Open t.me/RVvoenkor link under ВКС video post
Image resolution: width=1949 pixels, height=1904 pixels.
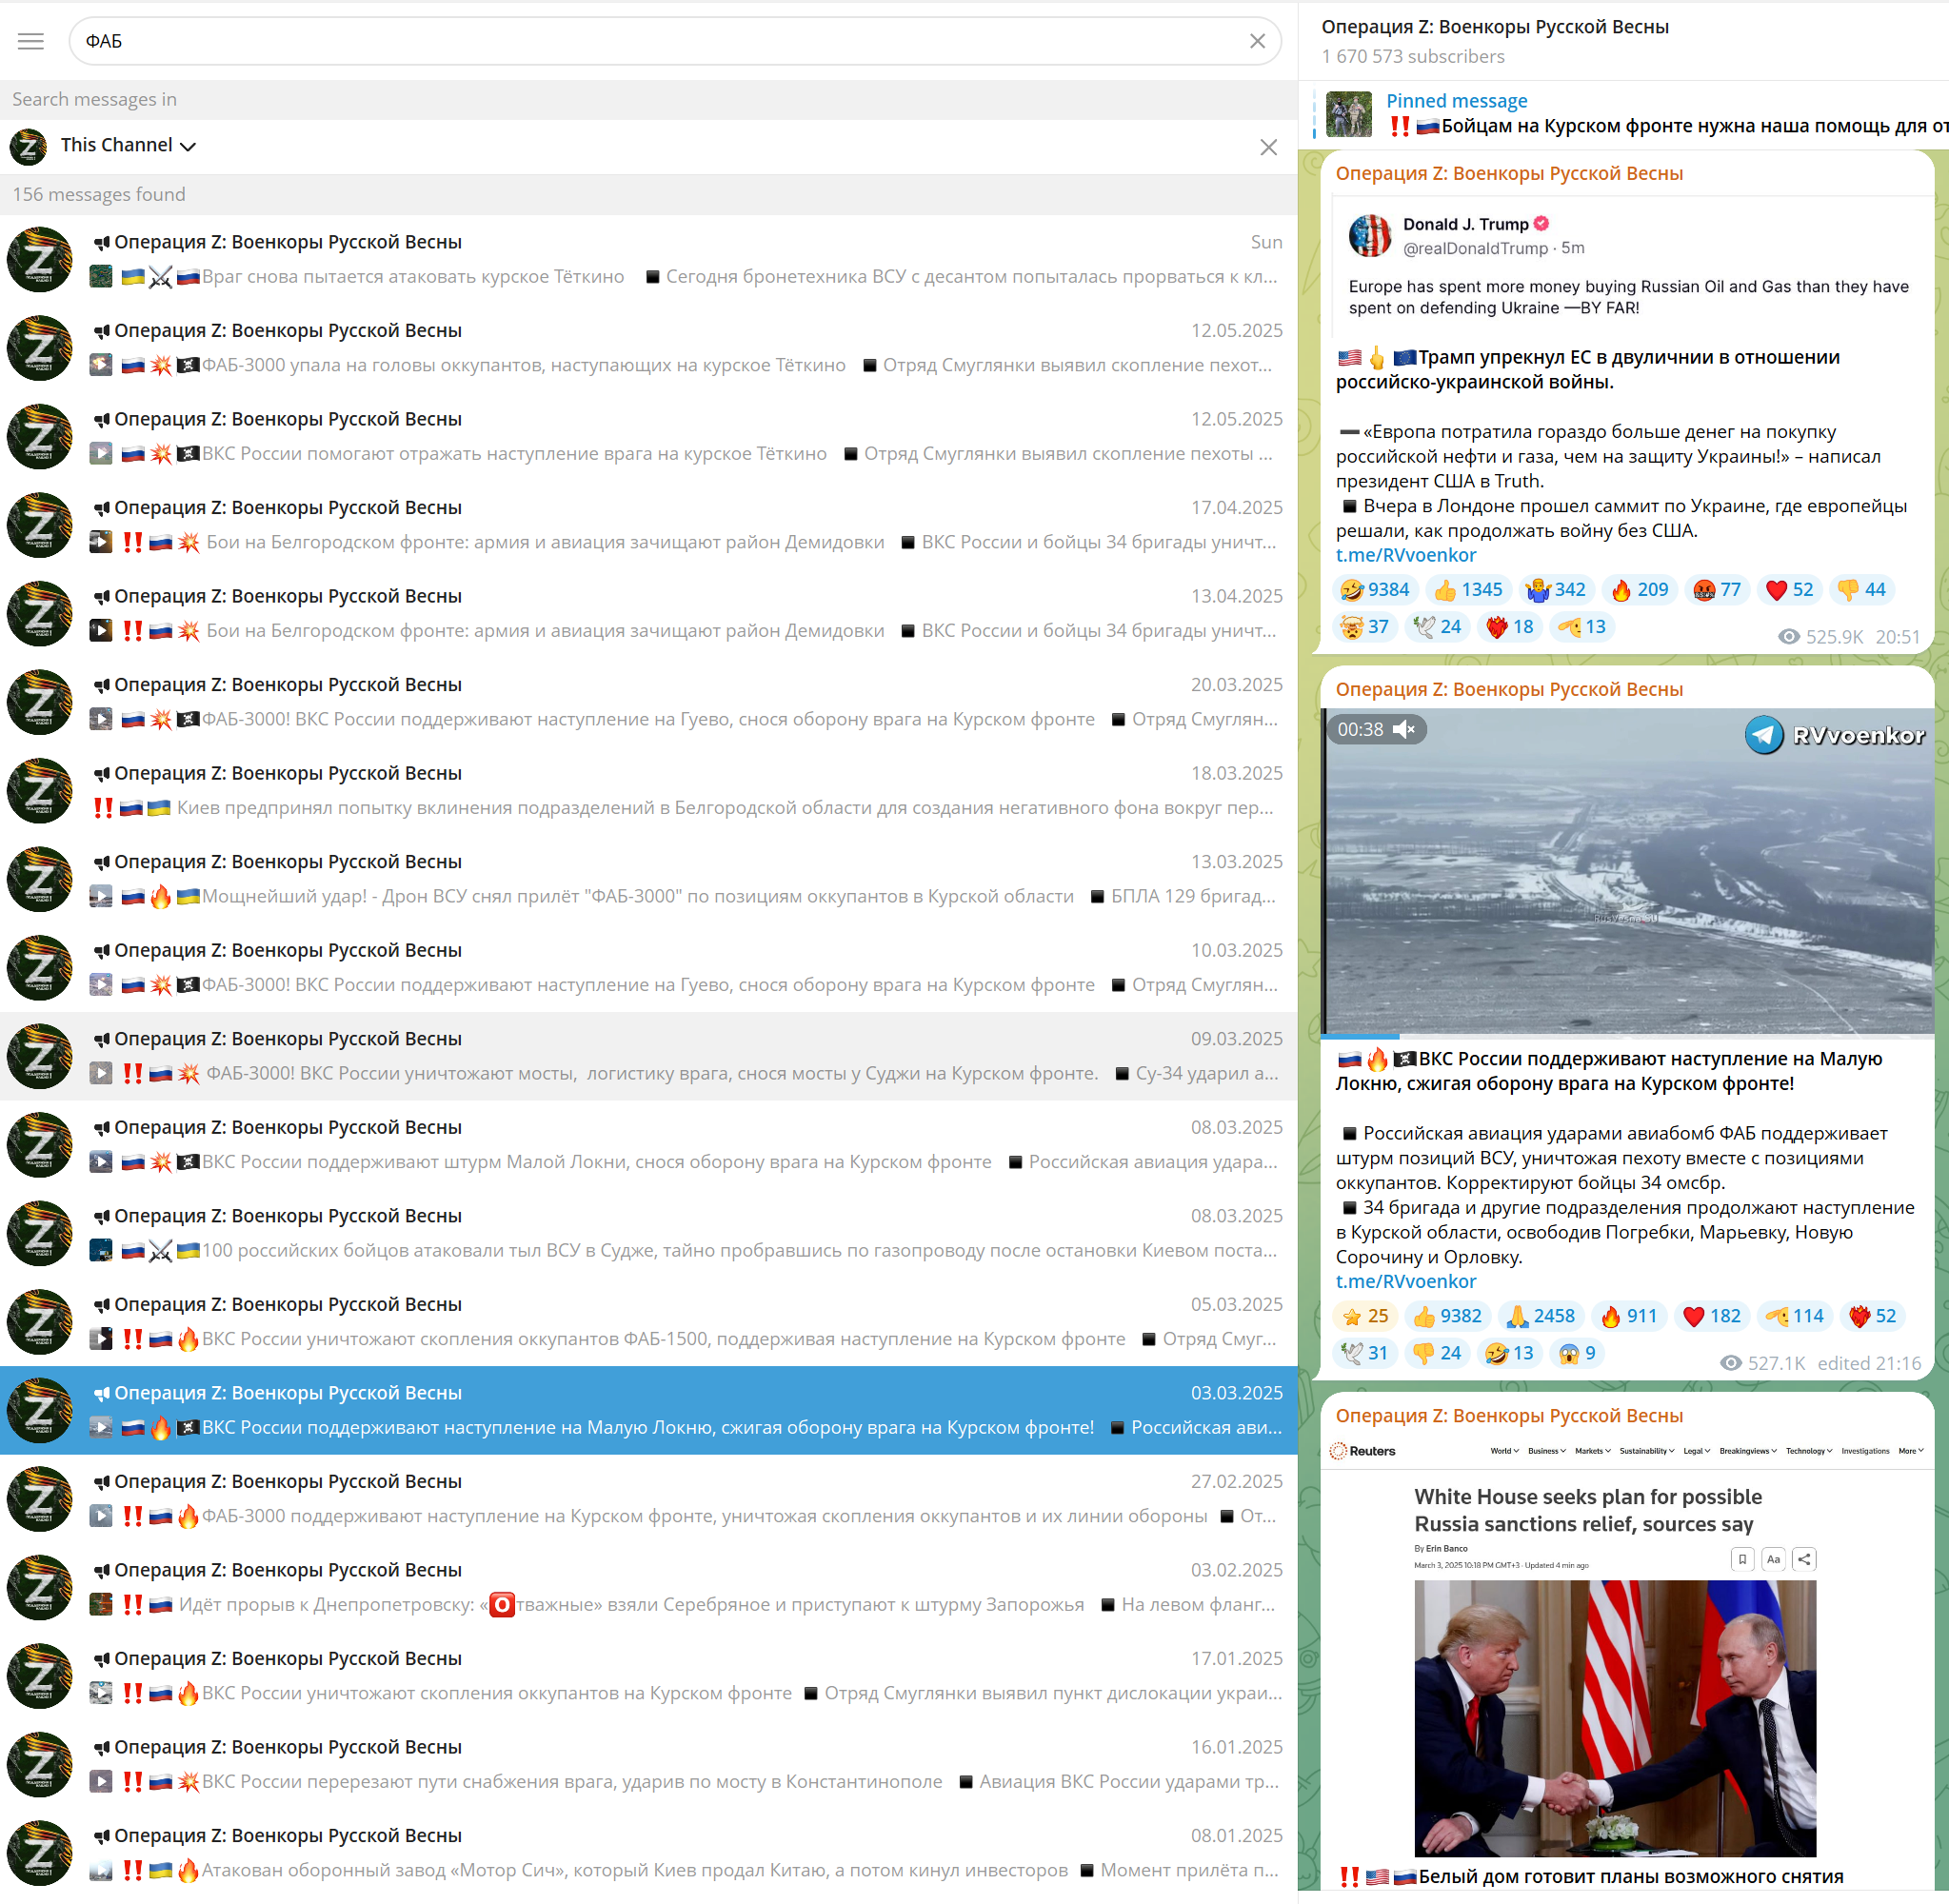point(1405,1281)
